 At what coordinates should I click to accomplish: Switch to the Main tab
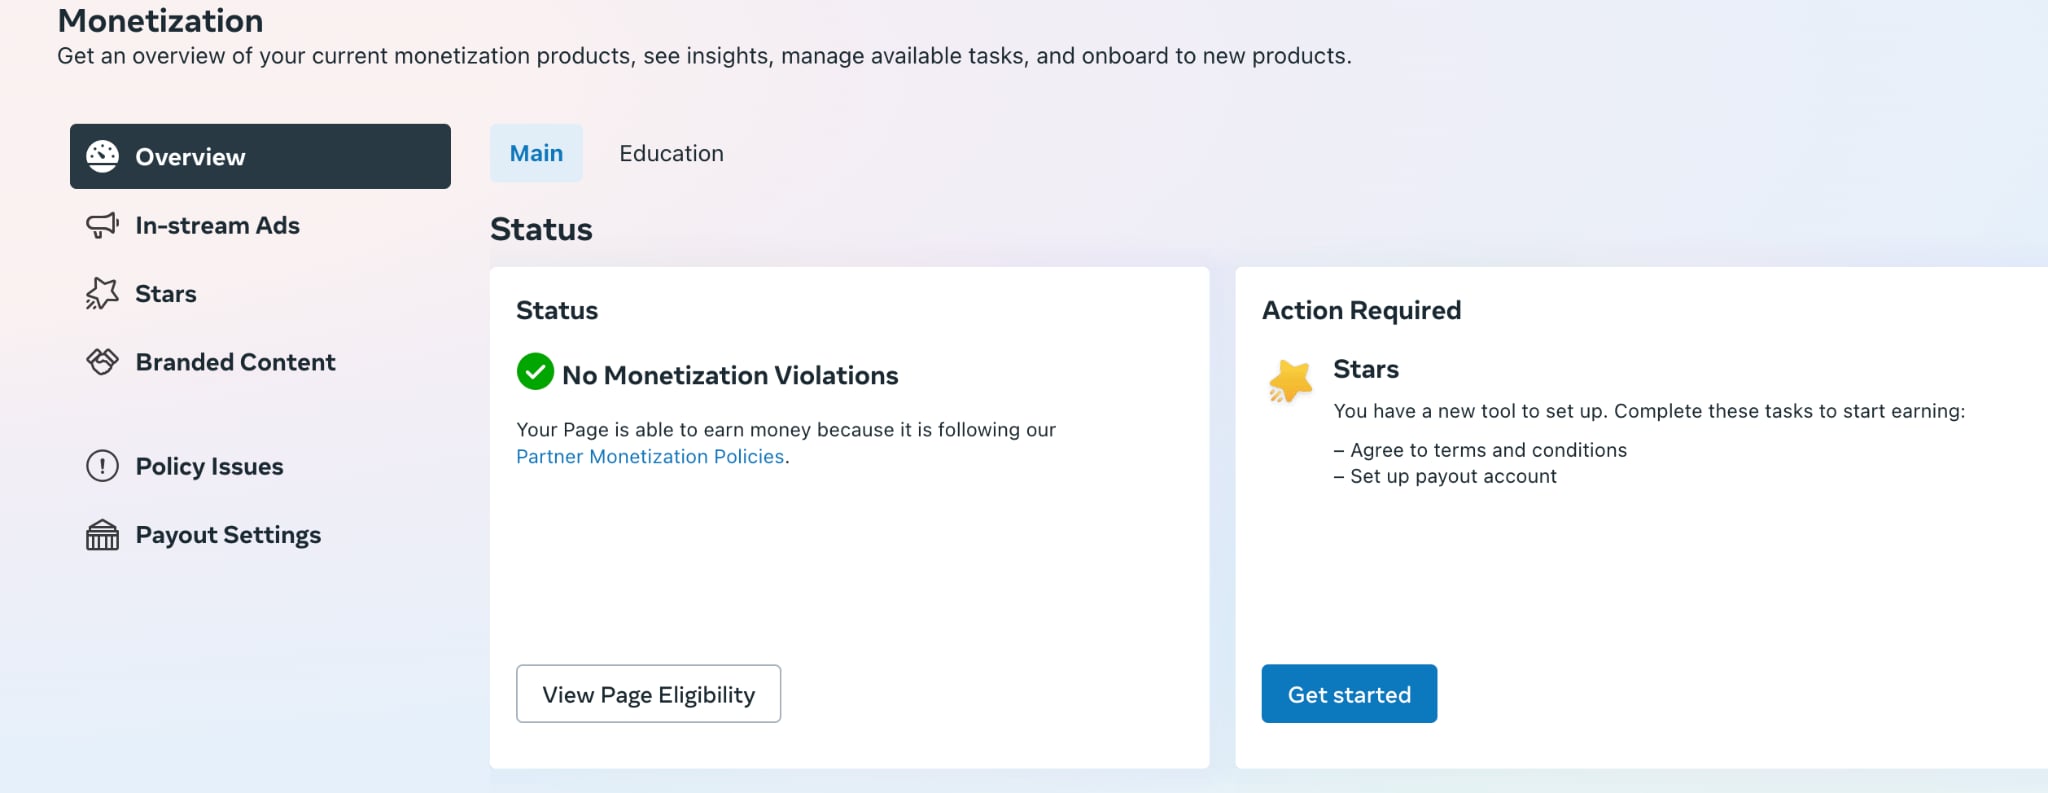pos(536,153)
